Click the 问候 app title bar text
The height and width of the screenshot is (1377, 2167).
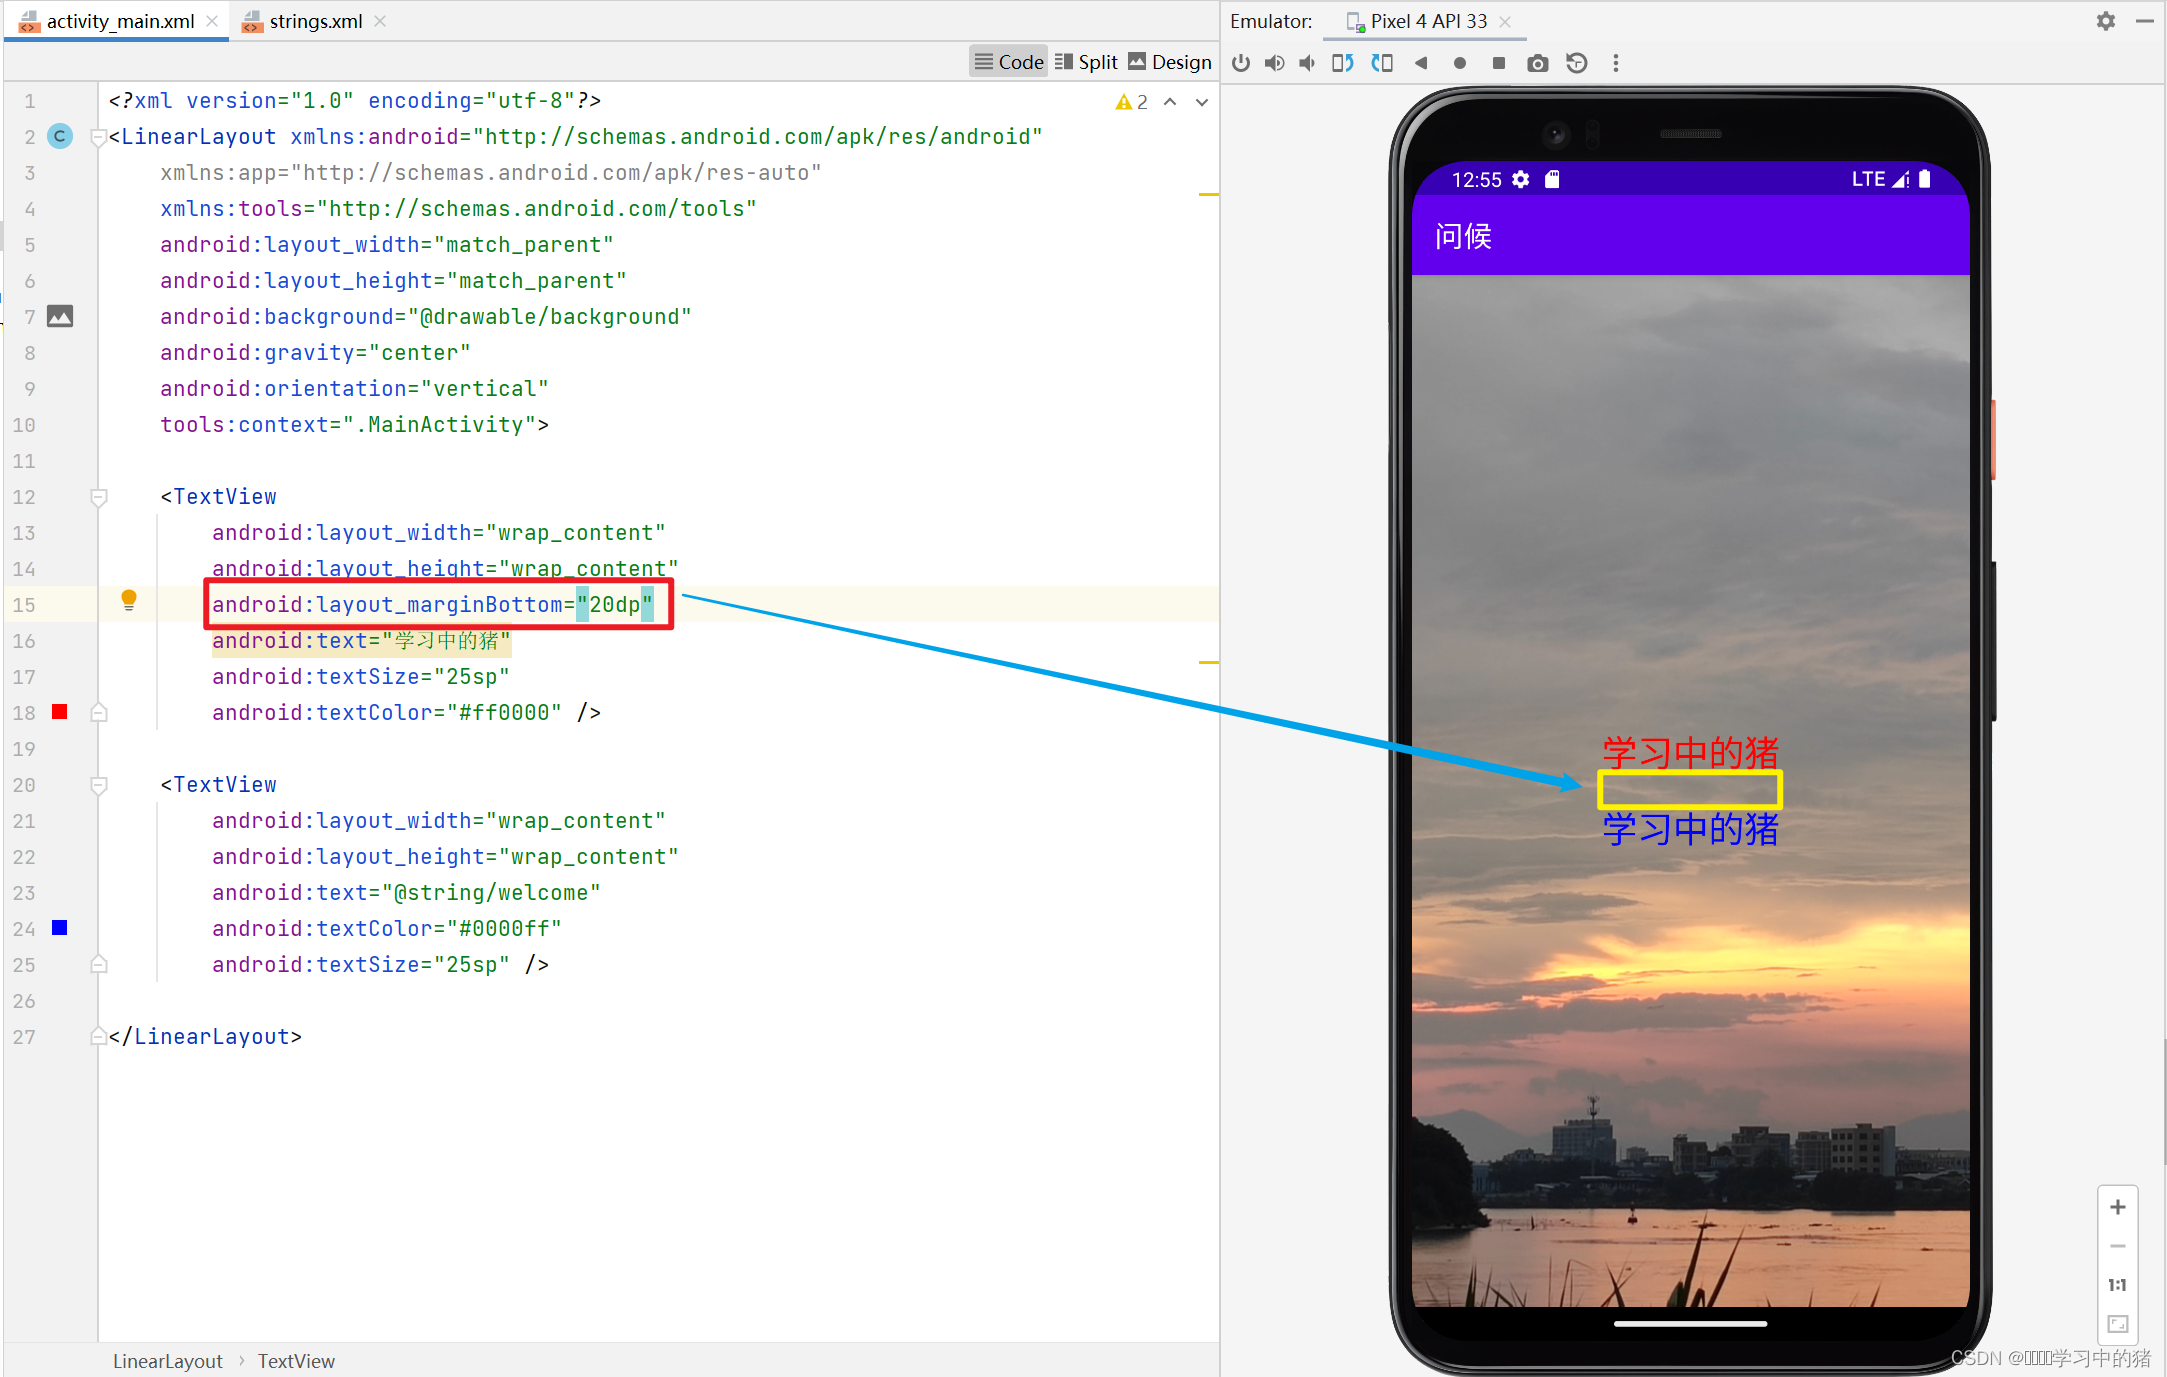(x=1463, y=236)
